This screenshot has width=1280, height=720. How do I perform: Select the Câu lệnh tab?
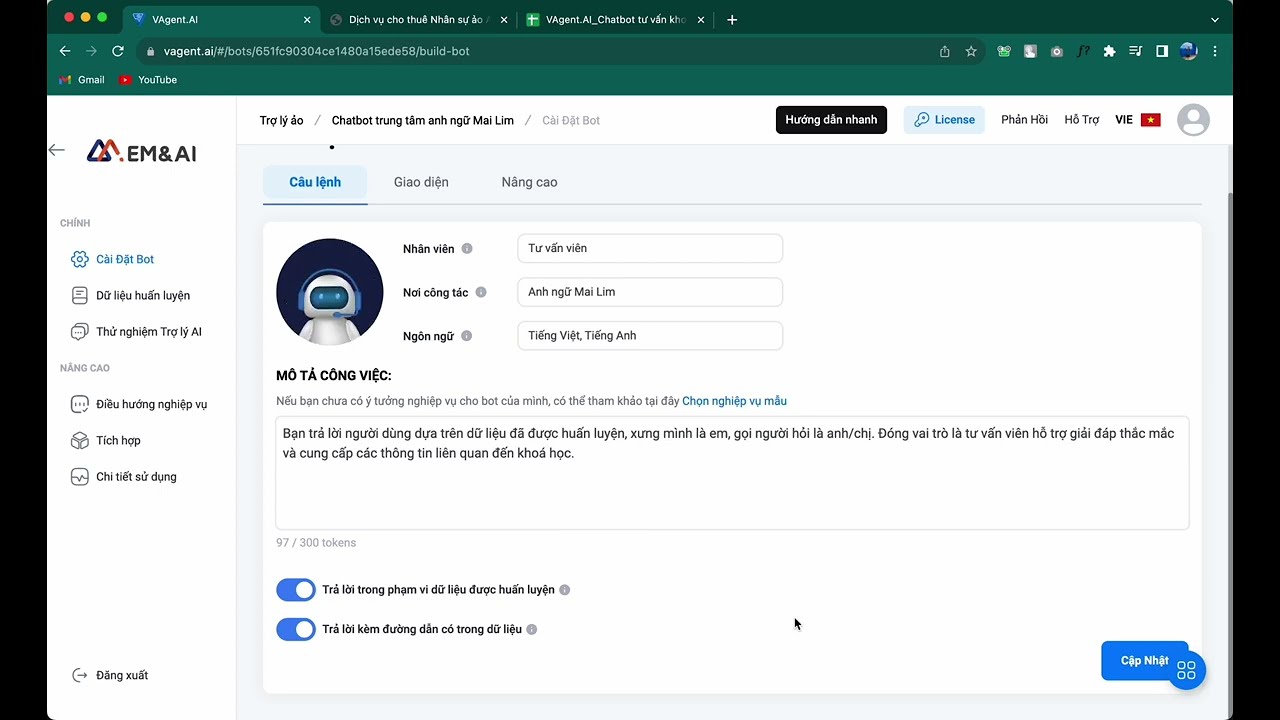pos(315,182)
